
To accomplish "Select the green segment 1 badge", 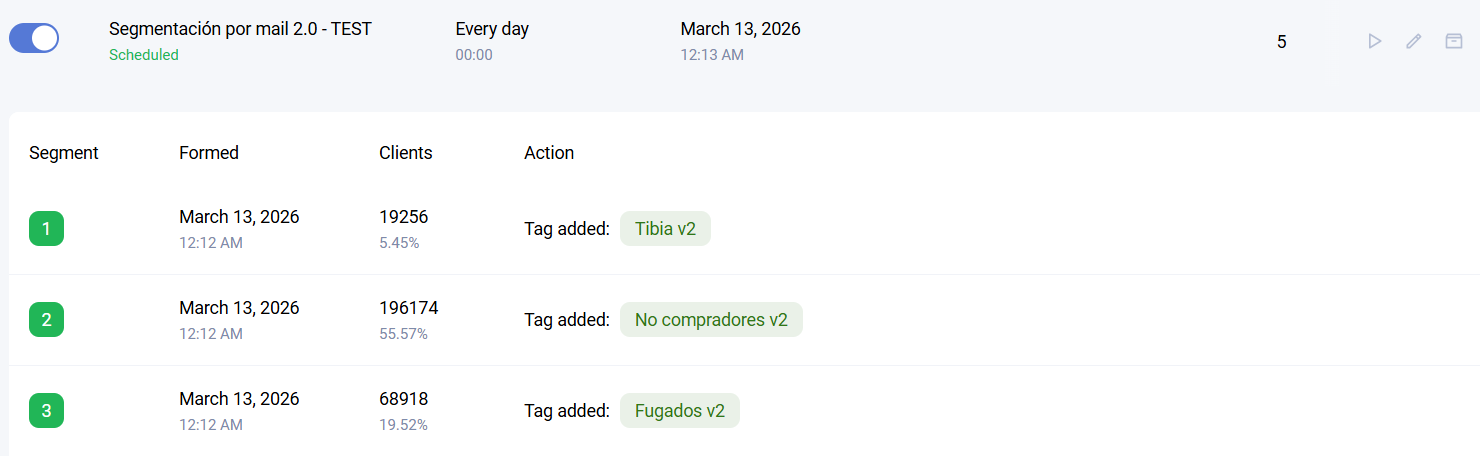I will 46,229.
